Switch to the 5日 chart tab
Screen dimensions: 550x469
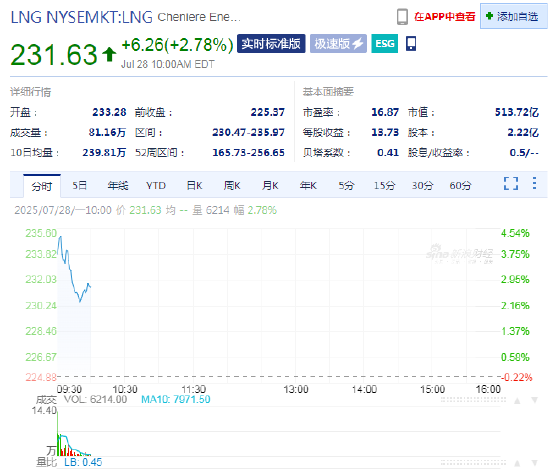(x=80, y=186)
